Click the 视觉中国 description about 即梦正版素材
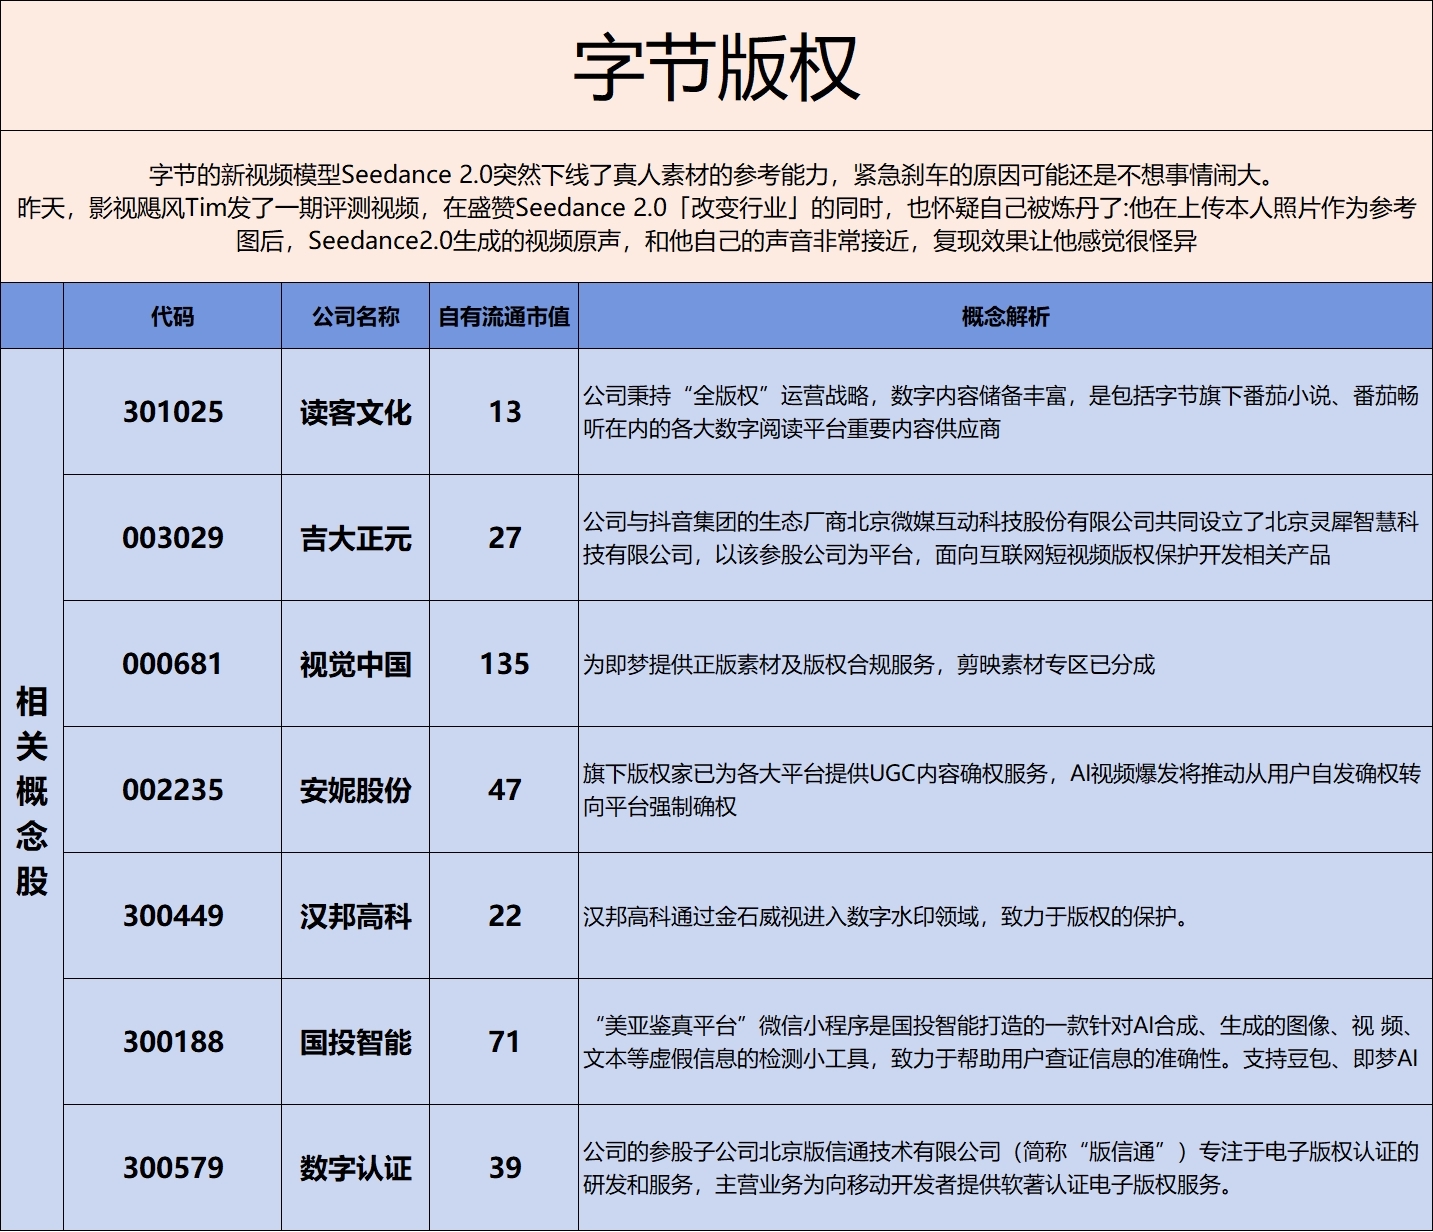The image size is (1433, 1232). point(869,664)
